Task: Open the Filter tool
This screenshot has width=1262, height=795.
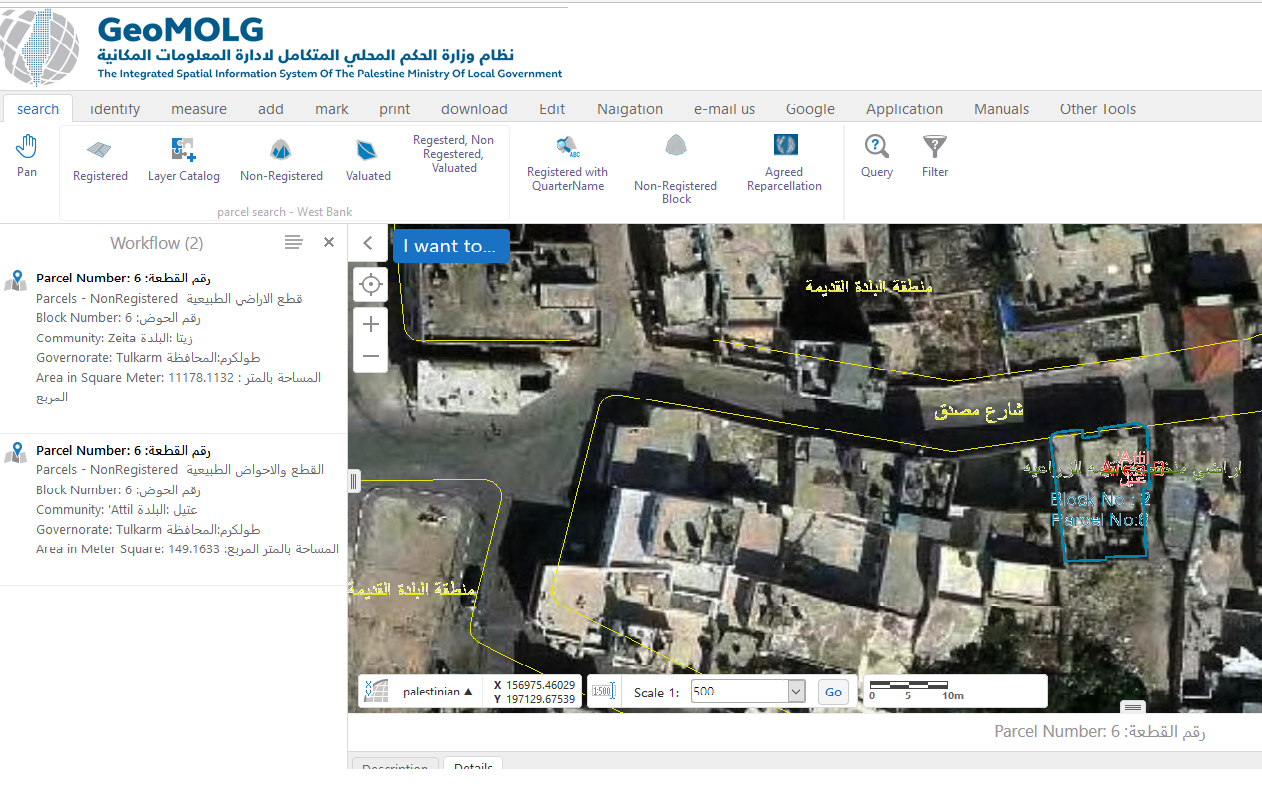Action: click(x=935, y=157)
